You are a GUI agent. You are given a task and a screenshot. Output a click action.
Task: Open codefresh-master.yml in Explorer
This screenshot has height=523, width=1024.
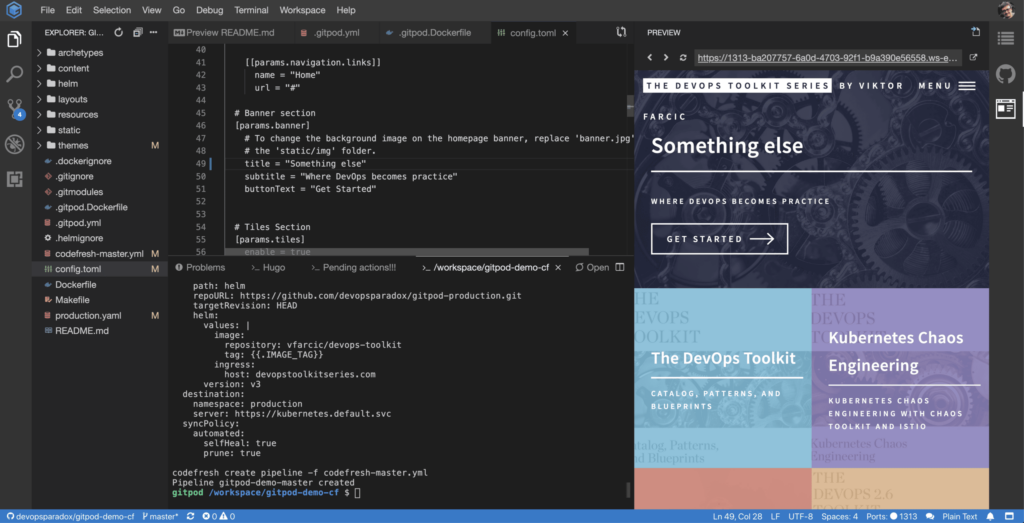pos(99,253)
